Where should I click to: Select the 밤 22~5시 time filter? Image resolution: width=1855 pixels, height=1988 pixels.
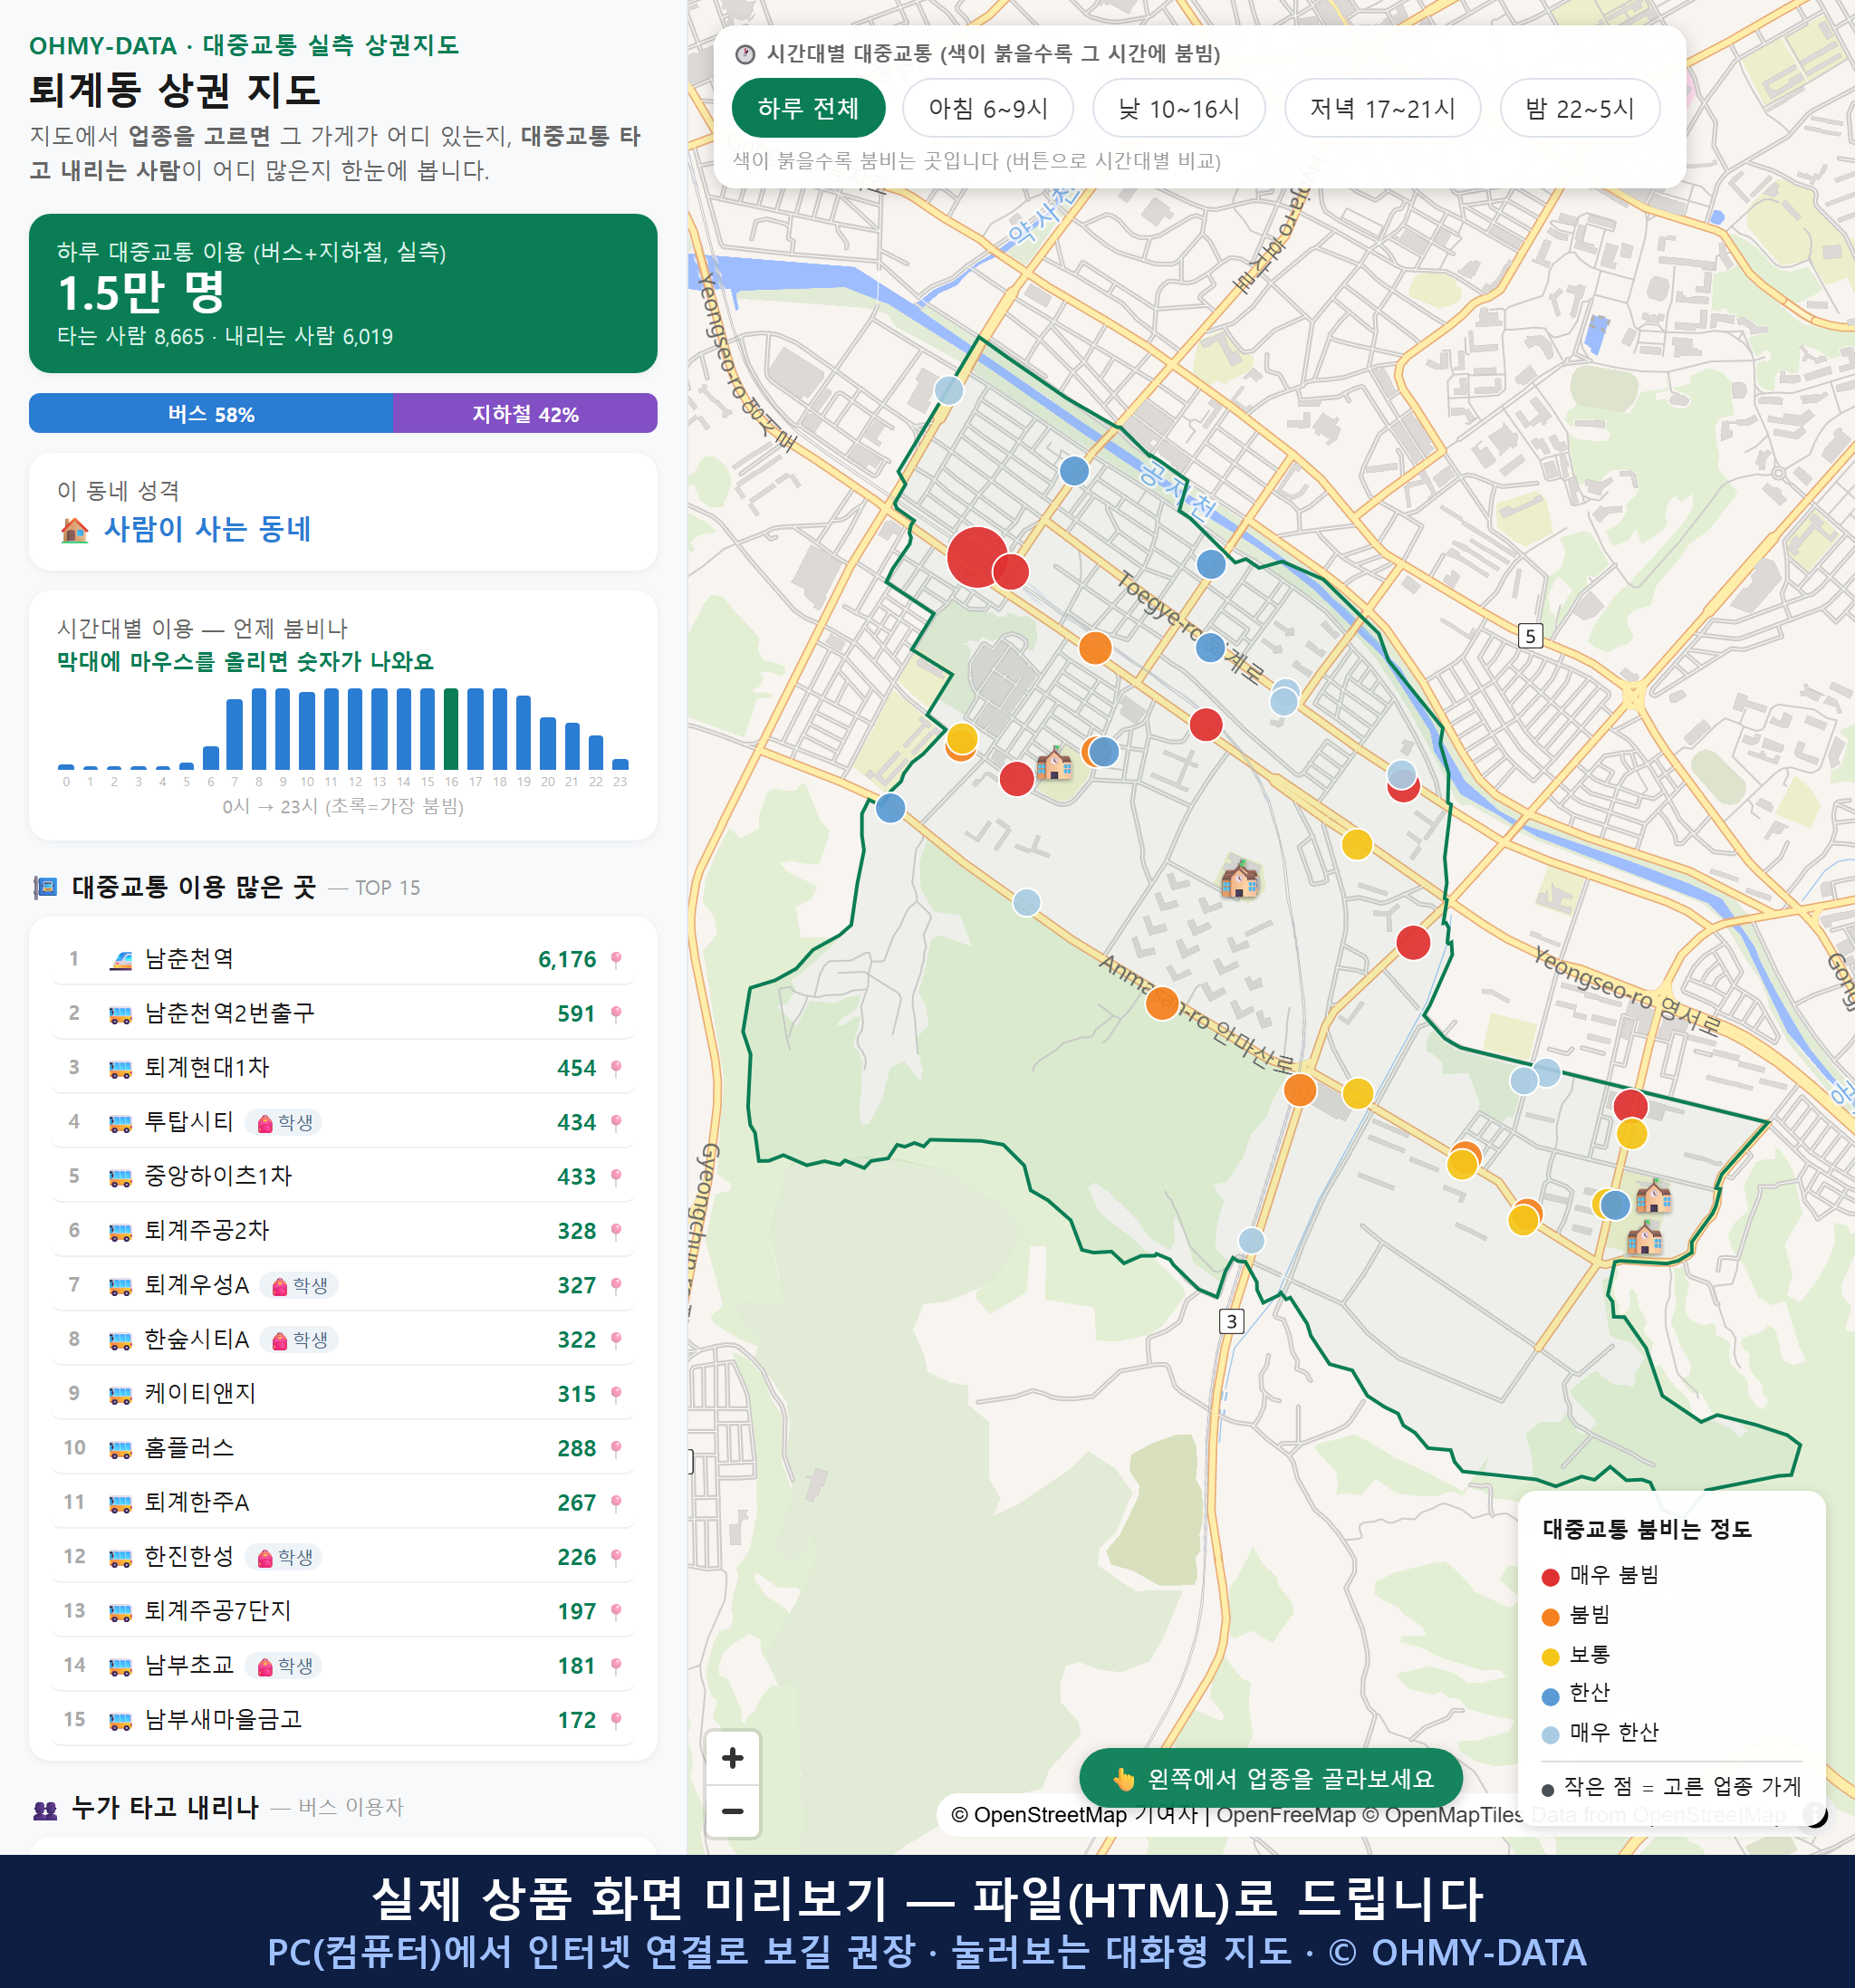tap(1580, 108)
